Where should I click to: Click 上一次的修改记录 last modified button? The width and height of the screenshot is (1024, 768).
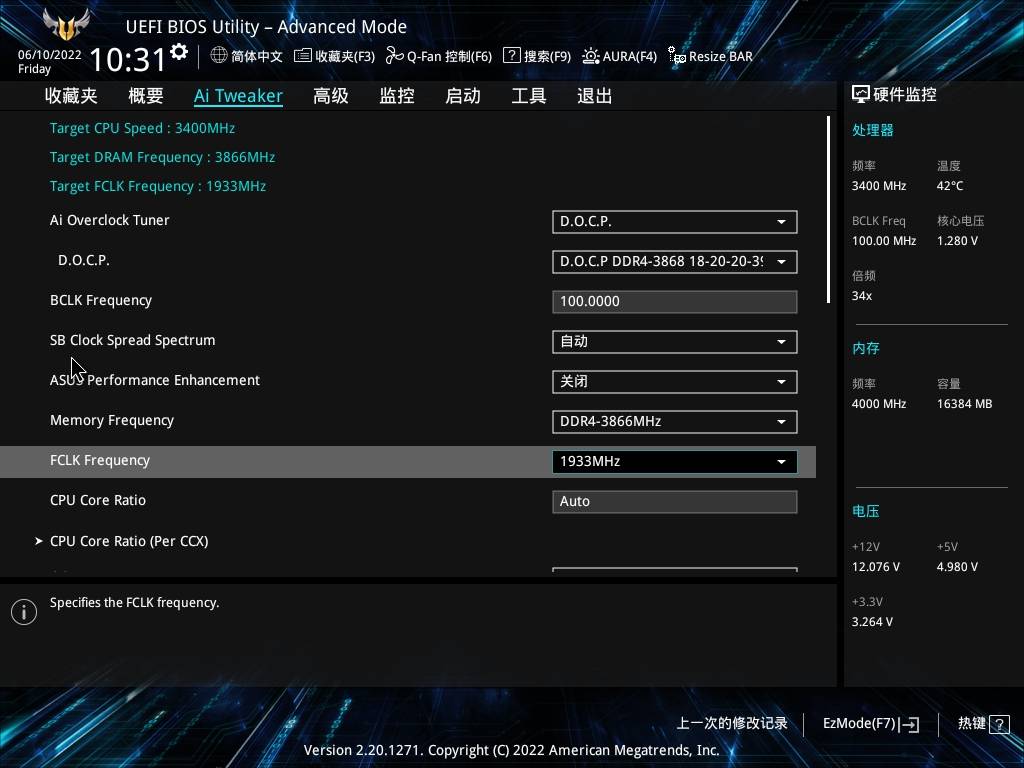731,724
